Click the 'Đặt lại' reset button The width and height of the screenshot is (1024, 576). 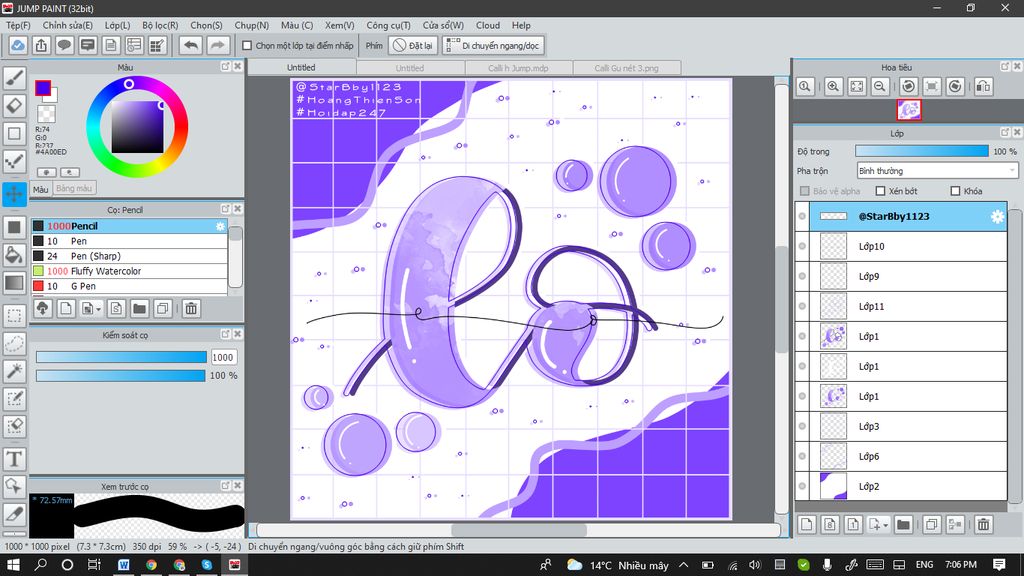coord(412,45)
